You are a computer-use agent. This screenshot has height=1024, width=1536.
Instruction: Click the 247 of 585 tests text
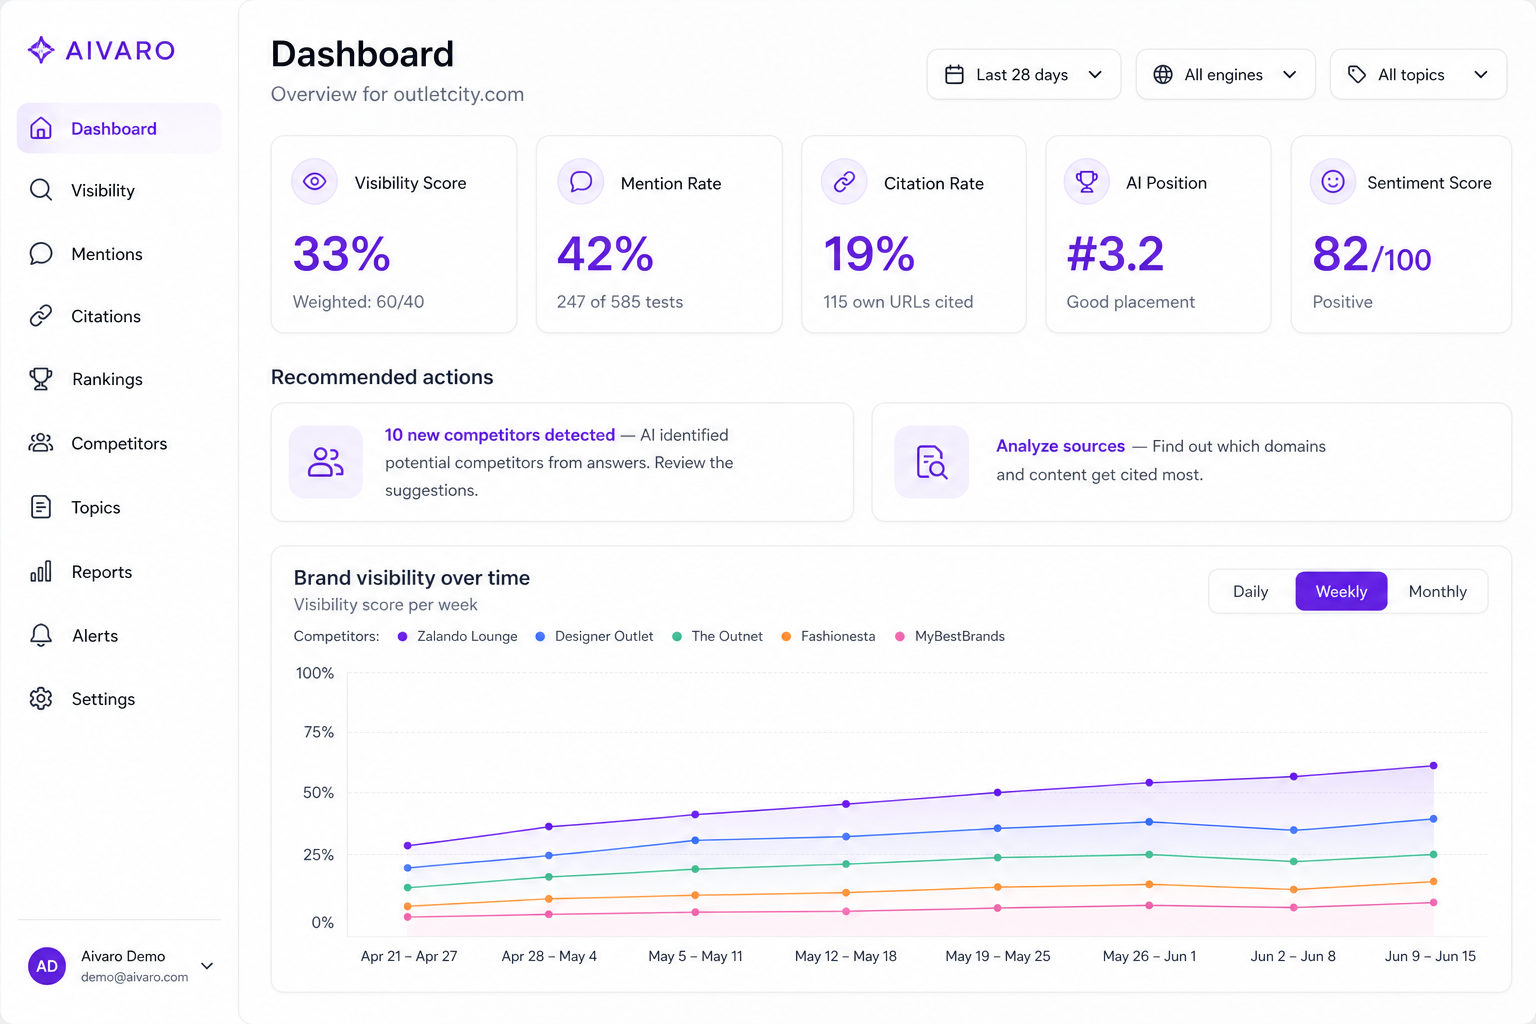(x=620, y=302)
